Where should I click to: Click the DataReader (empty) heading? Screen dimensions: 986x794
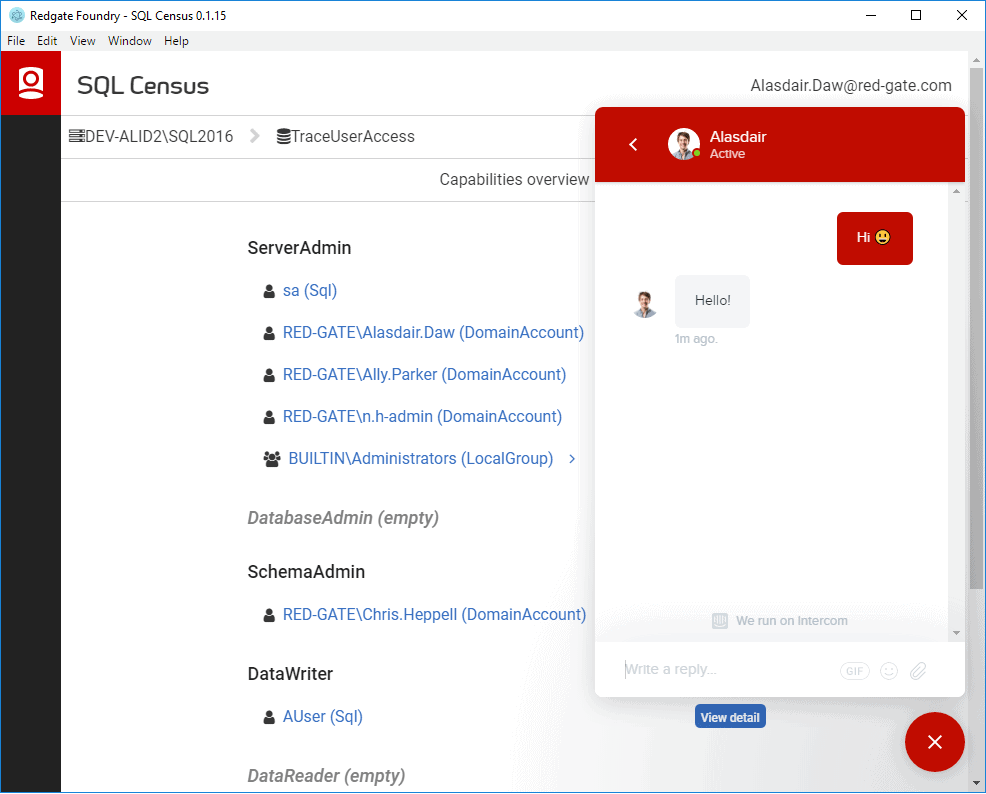[x=326, y=776]
